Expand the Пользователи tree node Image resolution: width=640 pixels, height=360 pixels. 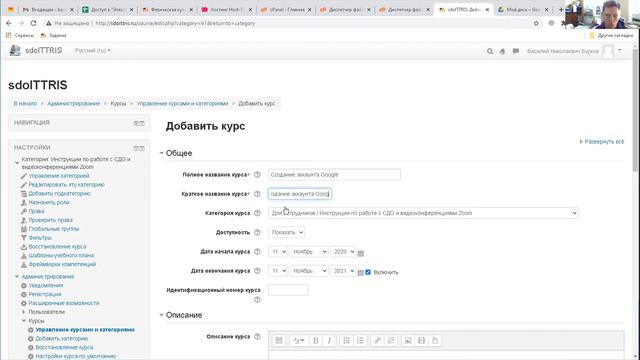[24, 312]
